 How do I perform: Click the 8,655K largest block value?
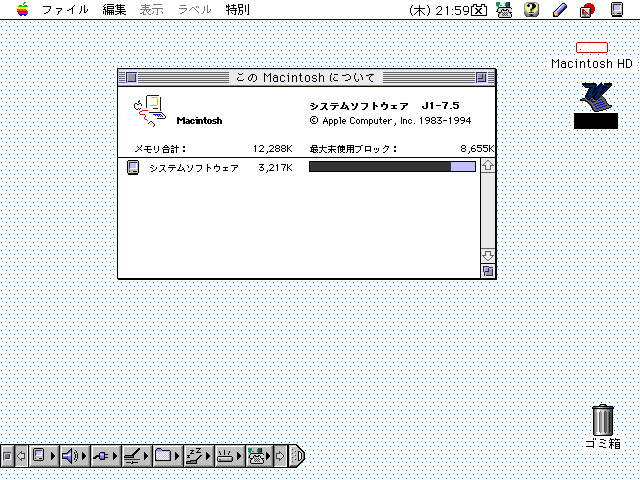(477, 149)
